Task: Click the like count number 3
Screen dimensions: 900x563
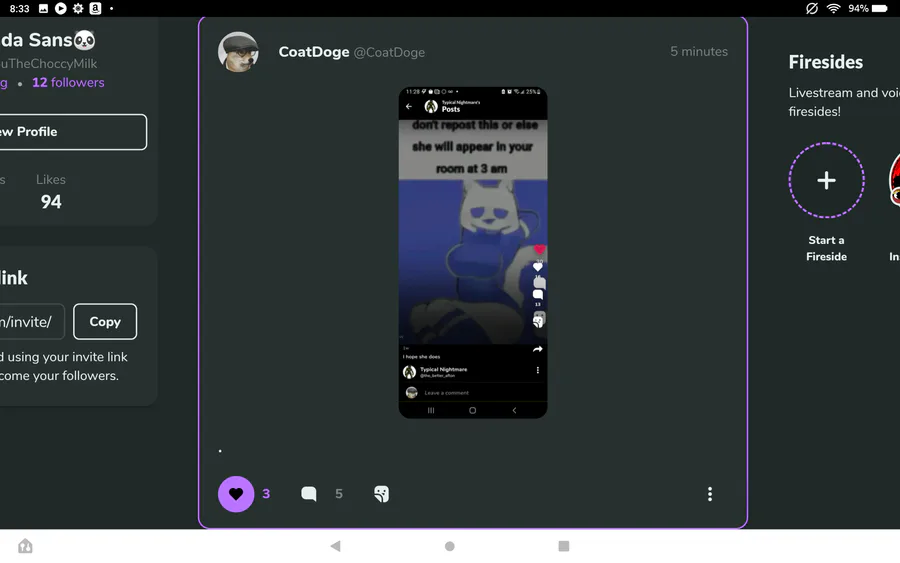Action: tap(266, 494)
